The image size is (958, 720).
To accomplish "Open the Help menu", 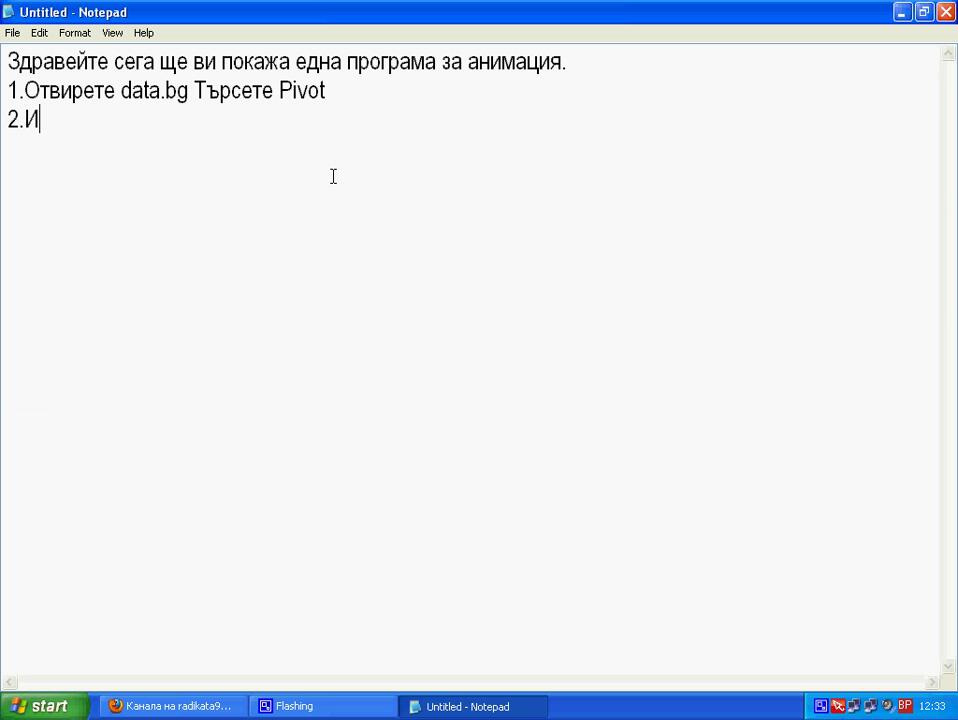I will (x=144, y=33).
